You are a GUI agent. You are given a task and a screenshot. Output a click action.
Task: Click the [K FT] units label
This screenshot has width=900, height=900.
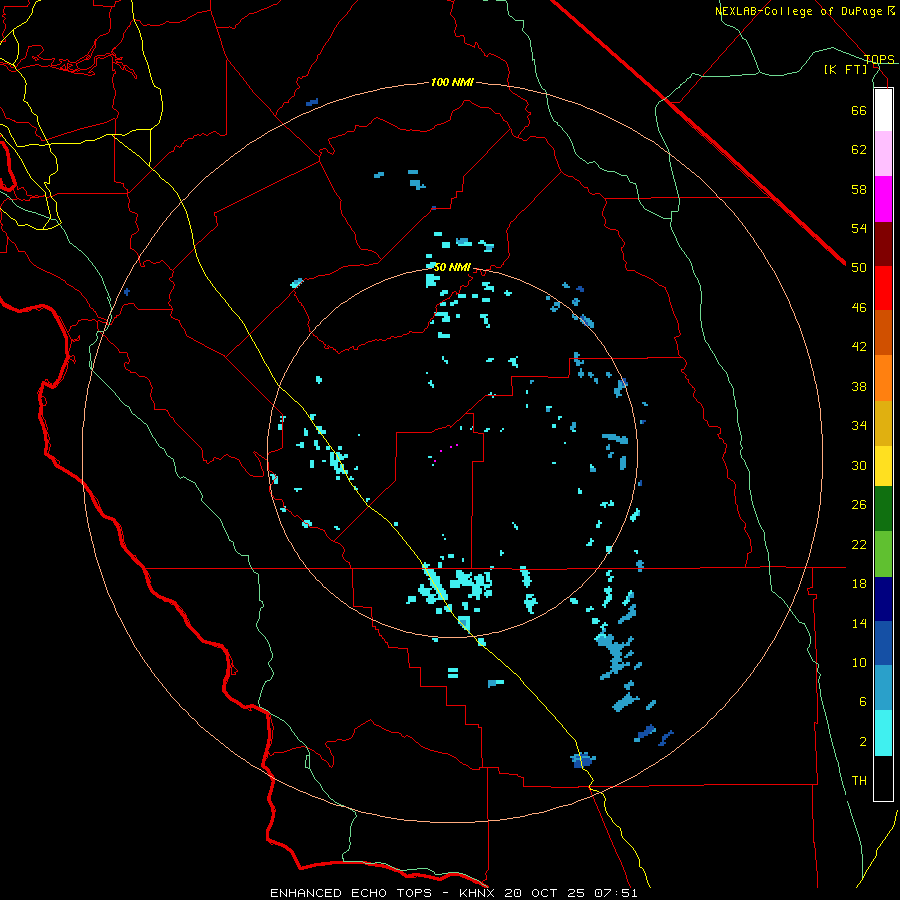(x=845, y=69)
